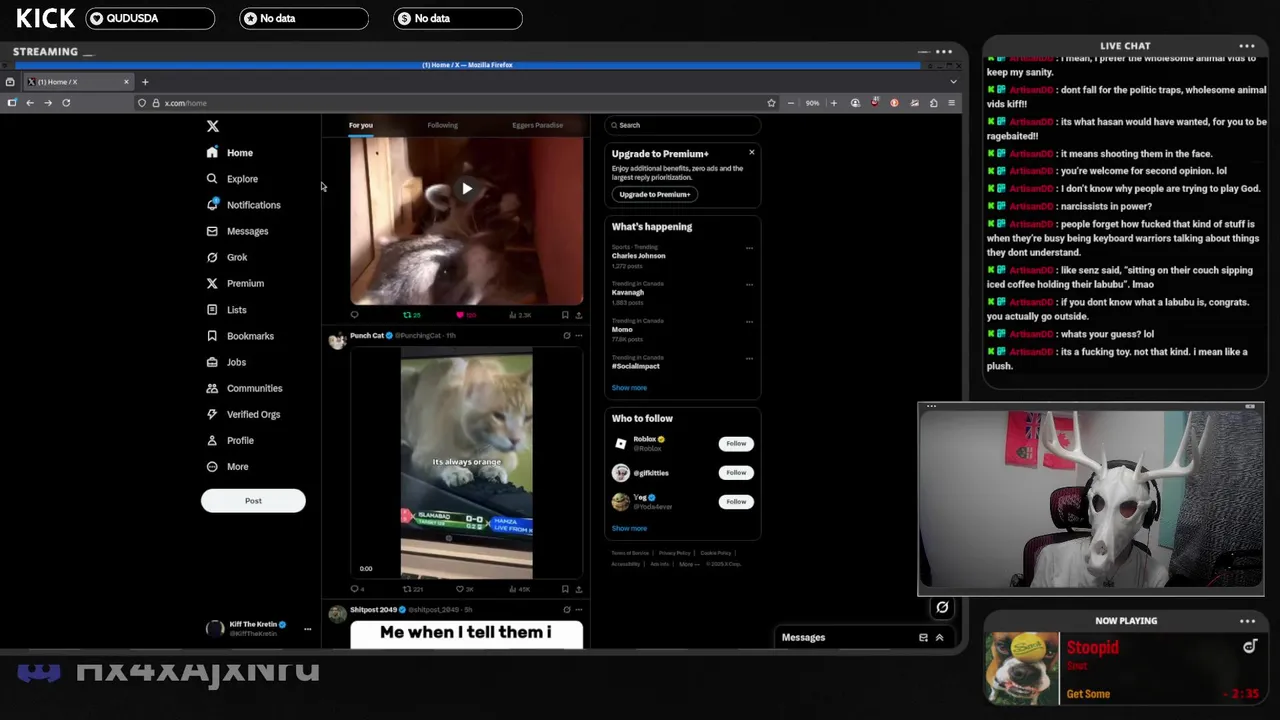Open Jobs in the X sidebar
Viewport: 1280px width, 720px height.
pos(226,362)
